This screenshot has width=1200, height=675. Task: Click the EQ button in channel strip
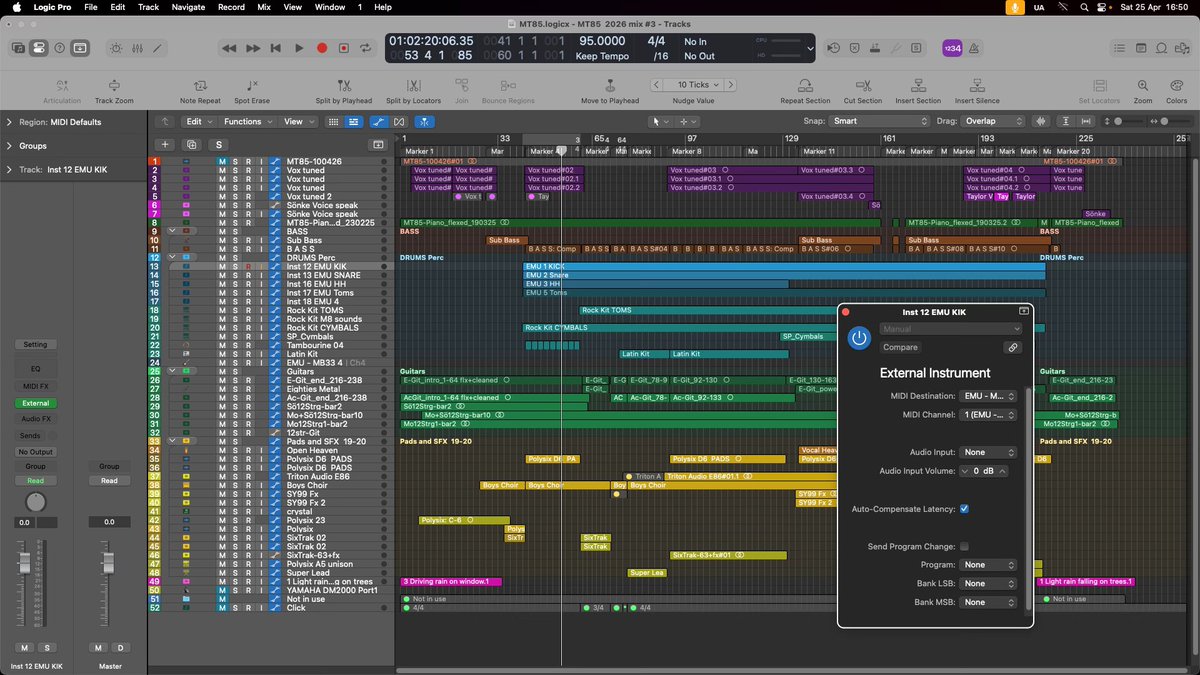(36, 369)
